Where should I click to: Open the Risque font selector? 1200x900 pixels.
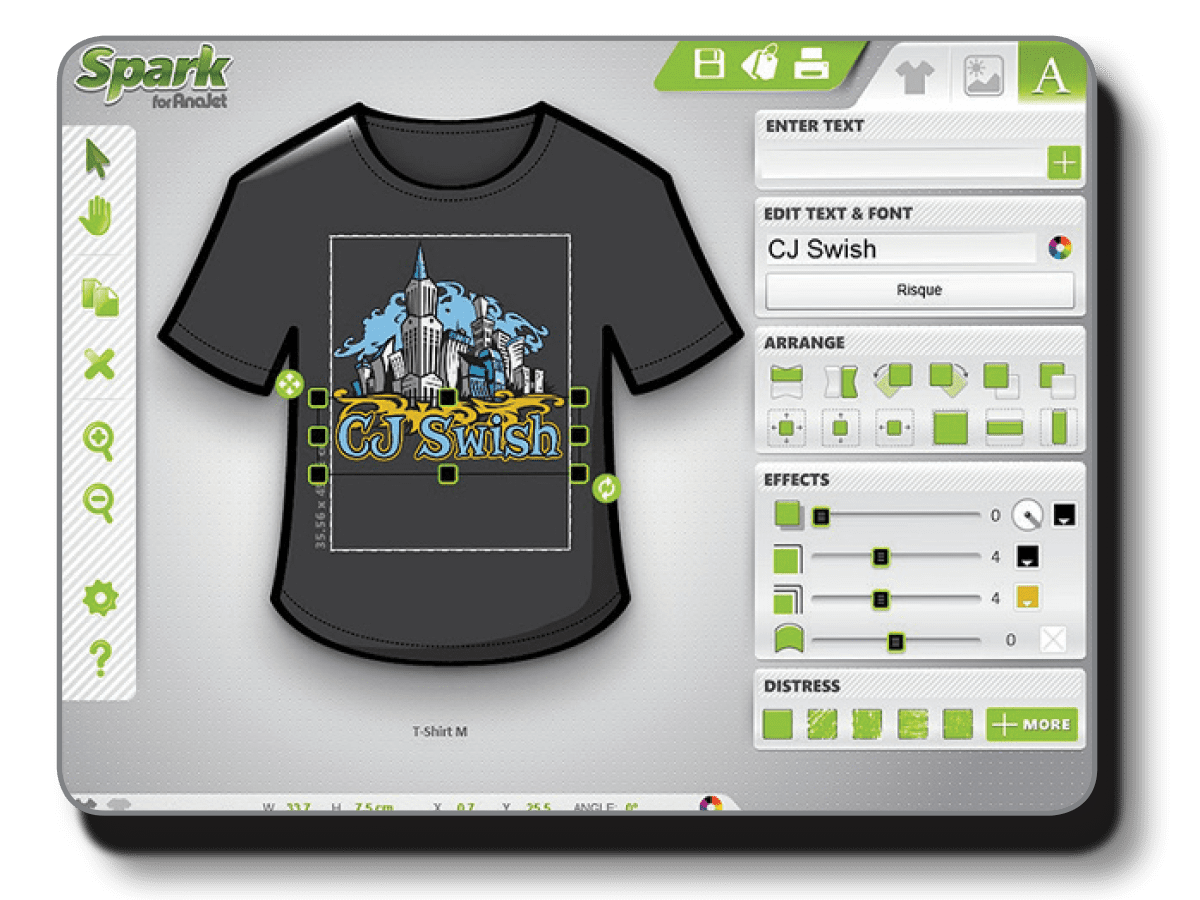pyautogui.click(x=920, y=289)
